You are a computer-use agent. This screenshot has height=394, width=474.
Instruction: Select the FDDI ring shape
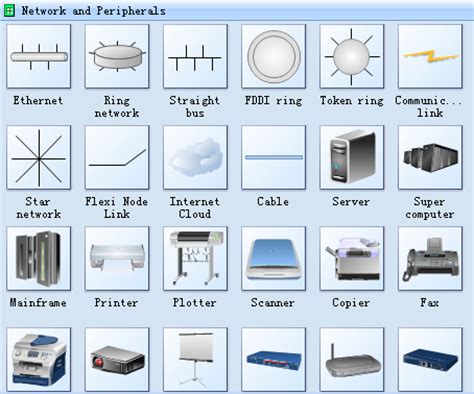coord(274,56)
